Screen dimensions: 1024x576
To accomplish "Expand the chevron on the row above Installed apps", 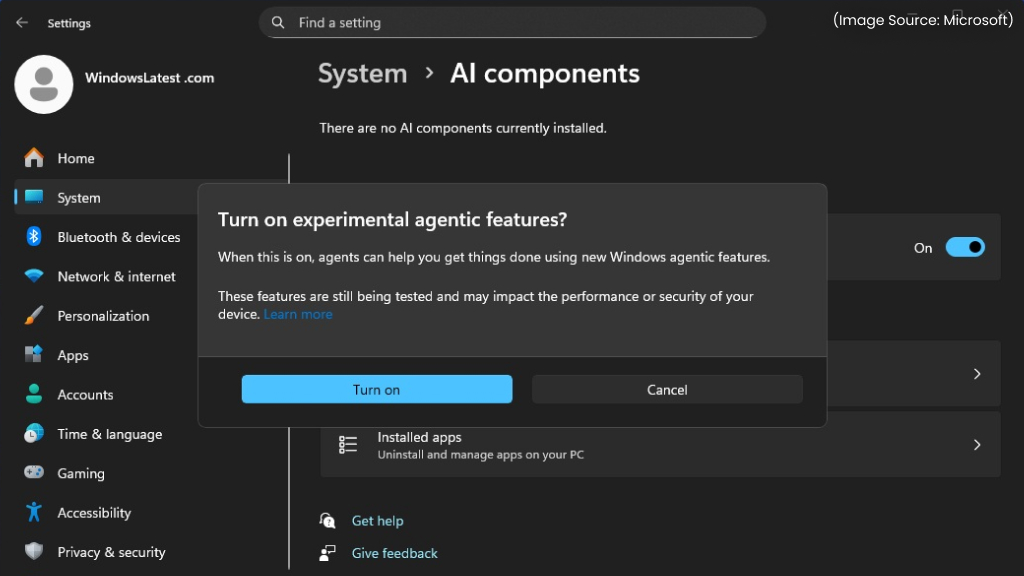I will point(977,373).
